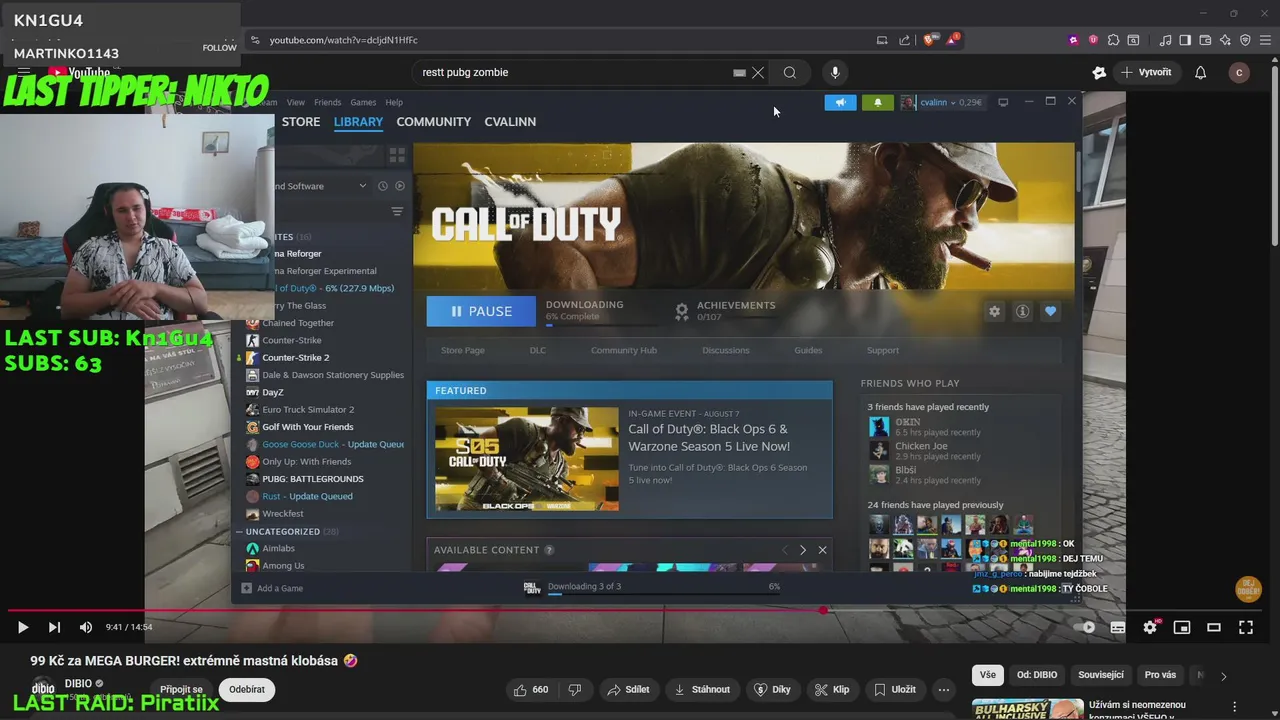Open Brave Rewards triangle icon

click(952, 40)
